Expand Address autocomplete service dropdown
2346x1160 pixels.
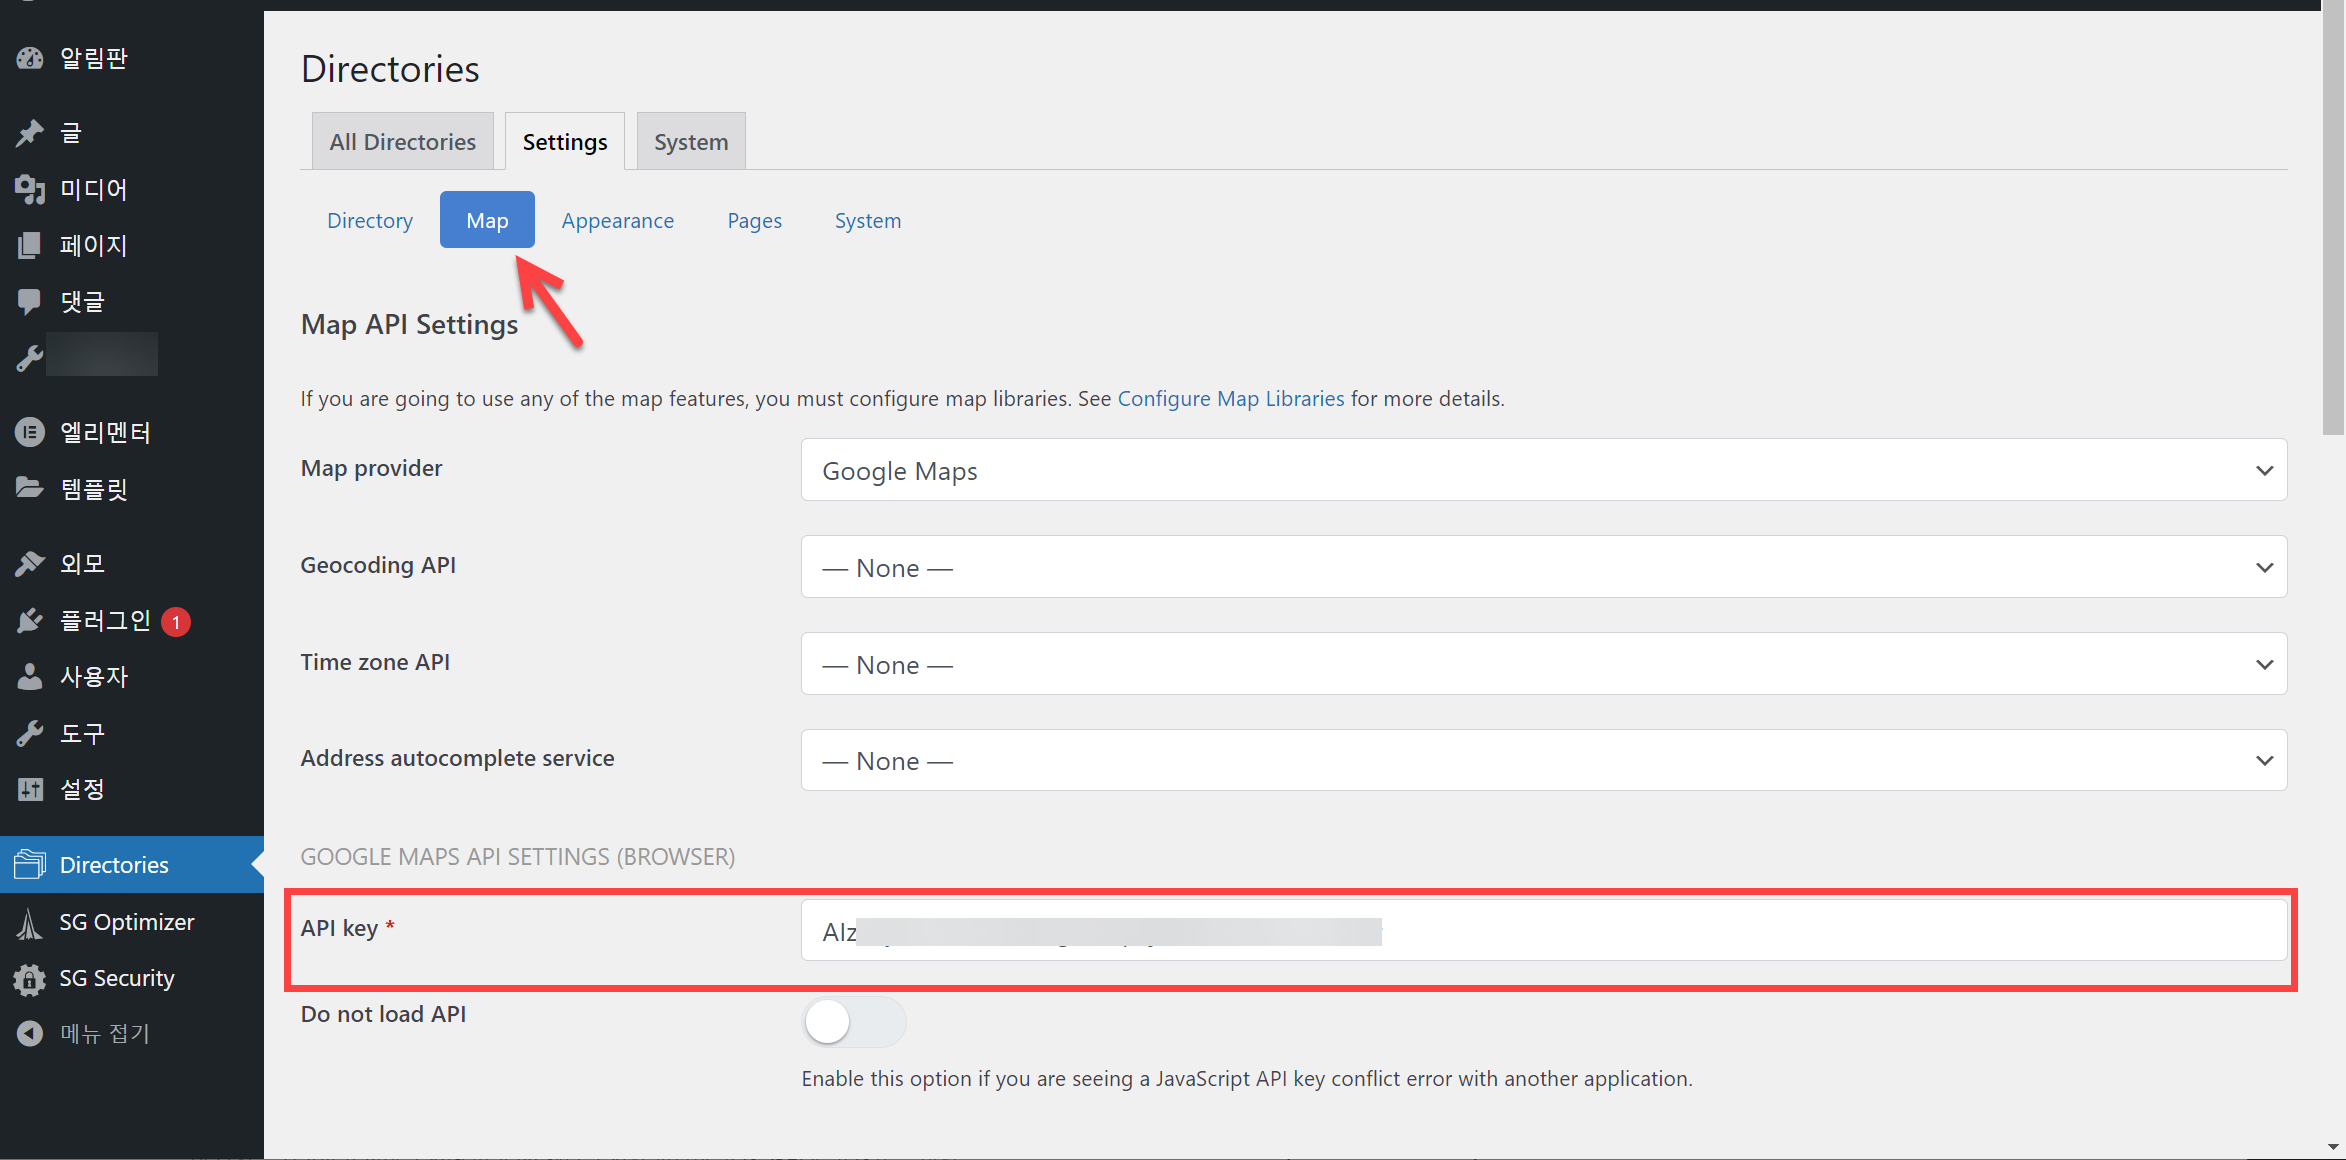[x=1543, y=761]
